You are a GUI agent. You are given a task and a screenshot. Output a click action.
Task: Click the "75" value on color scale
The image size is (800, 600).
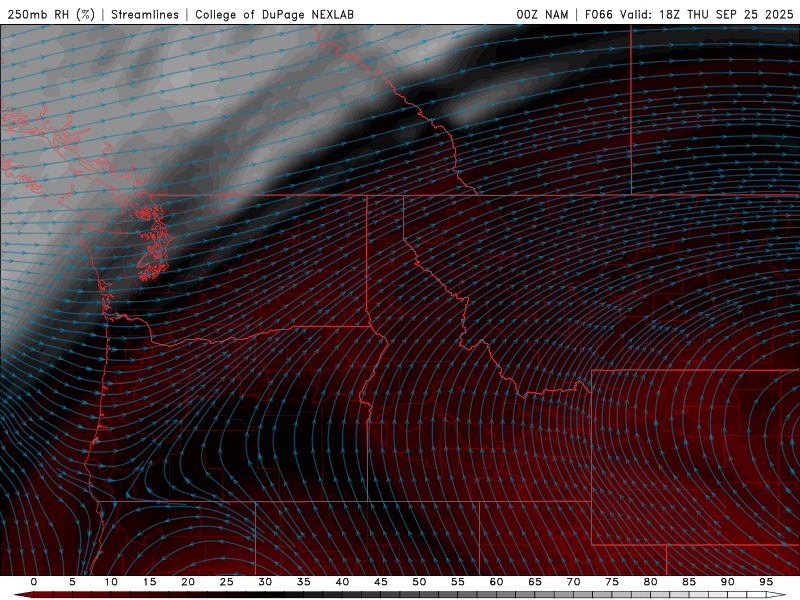(612, 582)
